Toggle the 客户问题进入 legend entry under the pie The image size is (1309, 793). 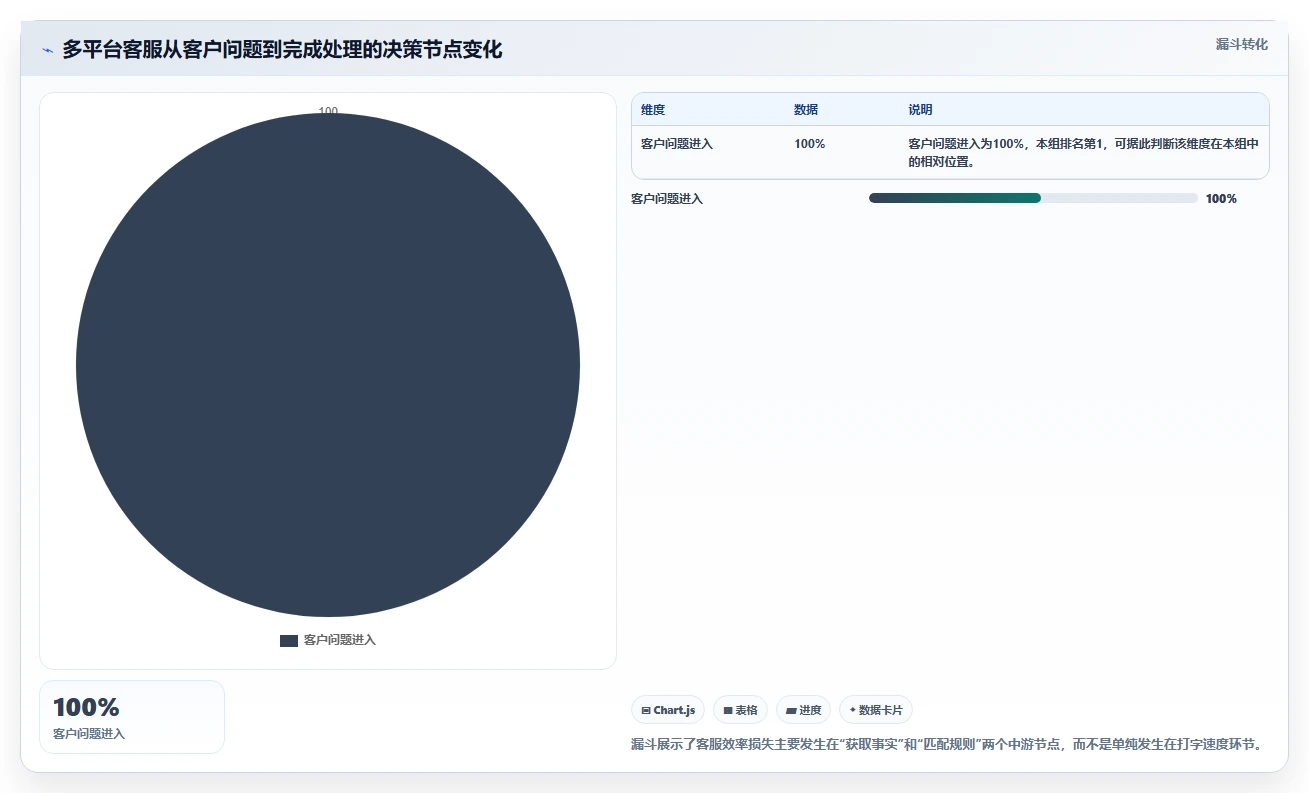pos(328,640)
